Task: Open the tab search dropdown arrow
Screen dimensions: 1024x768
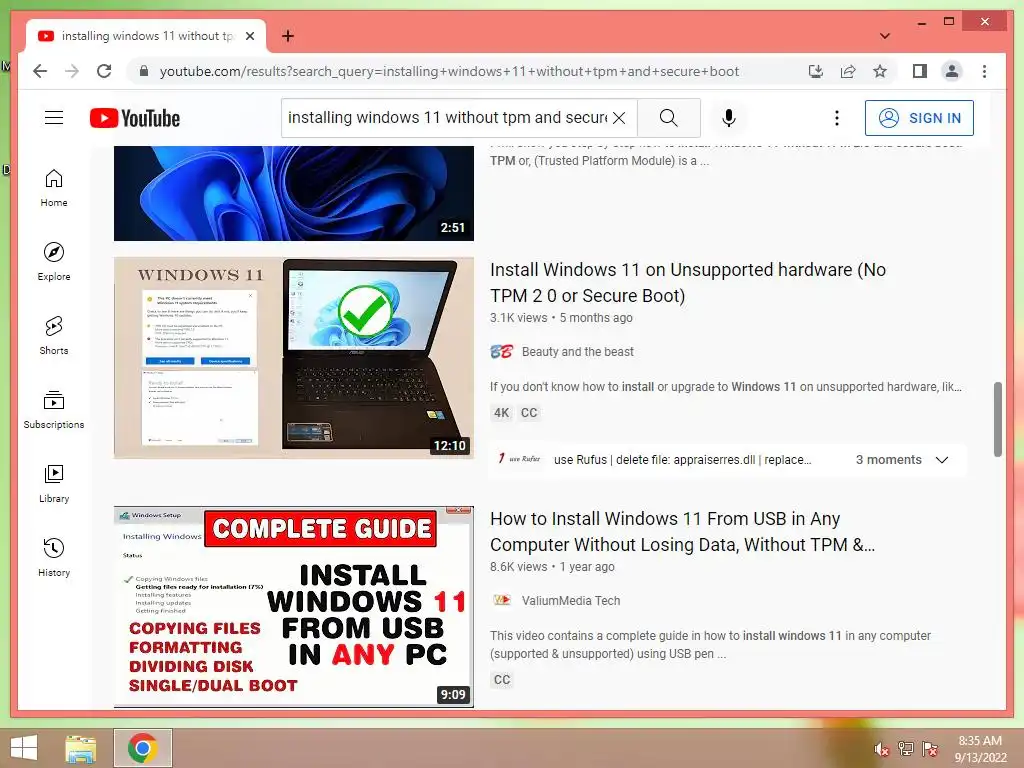Action: (x=885, y=36)
